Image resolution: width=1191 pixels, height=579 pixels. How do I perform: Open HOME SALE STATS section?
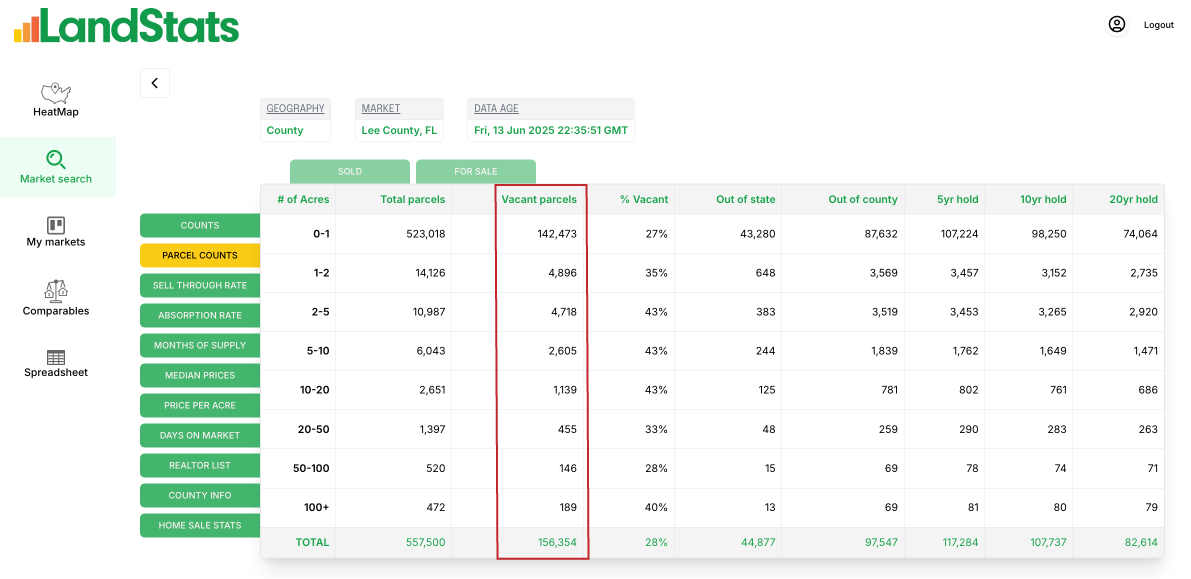coord(200,526)
